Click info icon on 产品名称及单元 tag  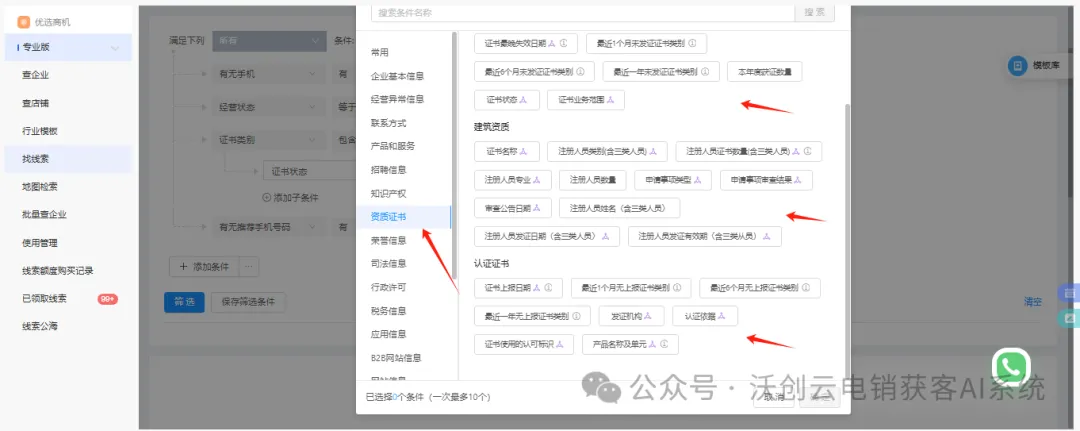pos(664,344)
